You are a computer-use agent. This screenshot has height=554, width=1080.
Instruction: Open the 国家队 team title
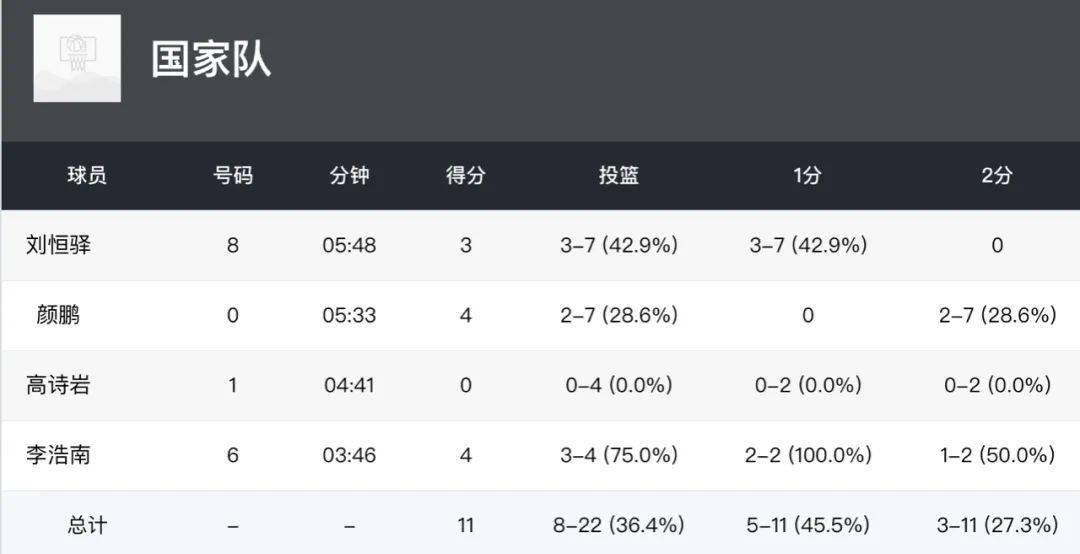pos(211,59)
